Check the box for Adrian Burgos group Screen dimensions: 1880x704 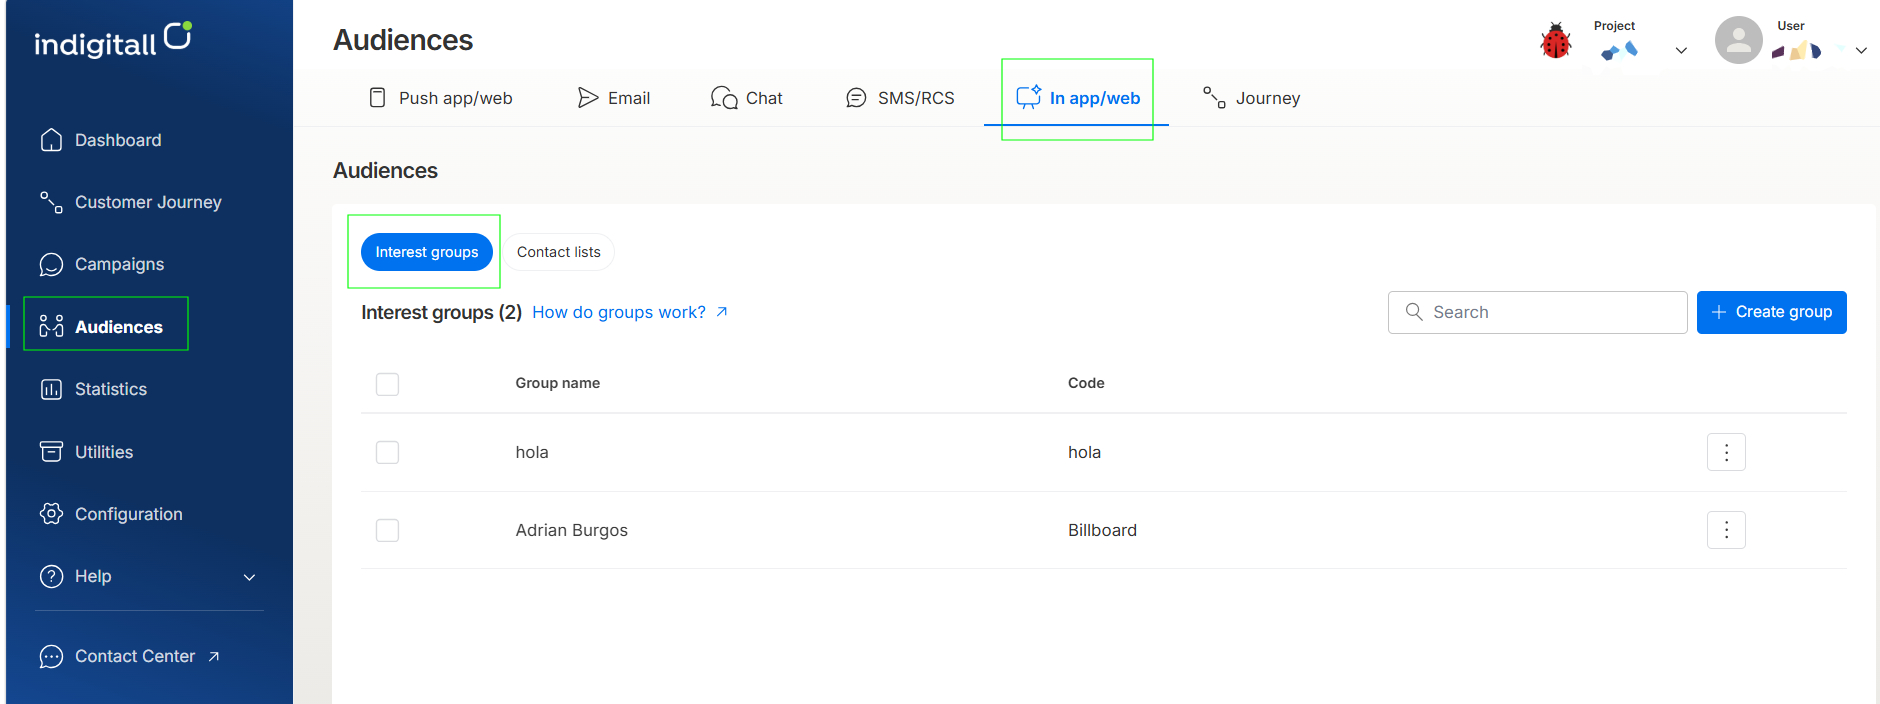pos(387,530)
